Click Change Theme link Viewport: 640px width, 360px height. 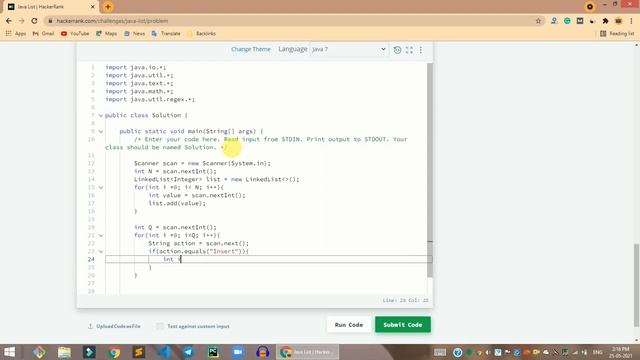(251, 49)
